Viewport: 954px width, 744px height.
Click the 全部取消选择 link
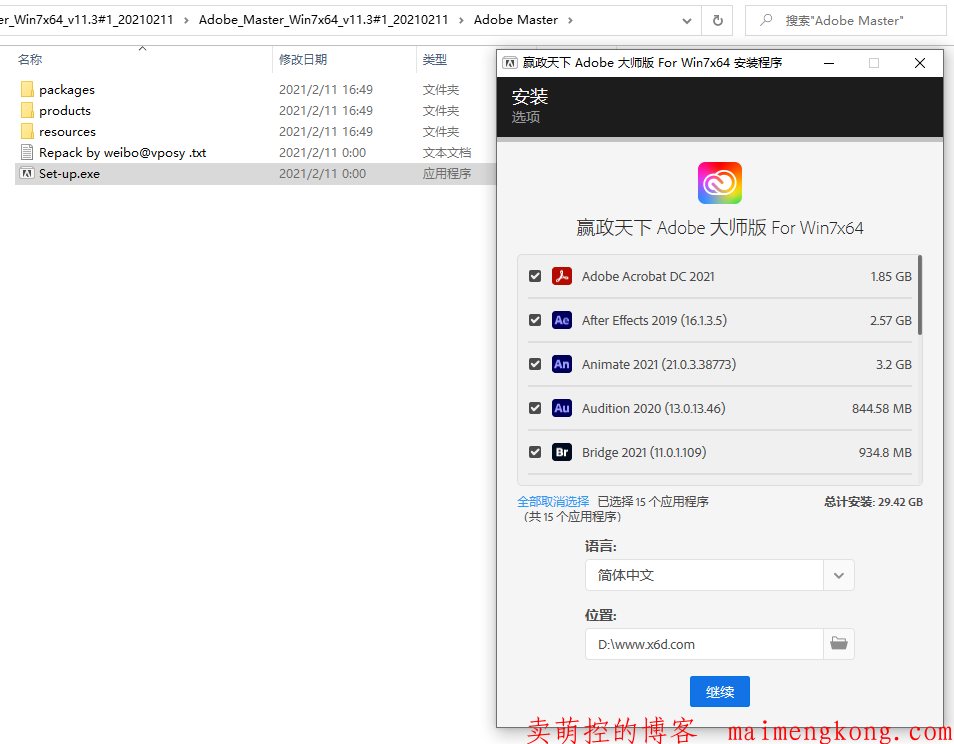pos(553,502)
